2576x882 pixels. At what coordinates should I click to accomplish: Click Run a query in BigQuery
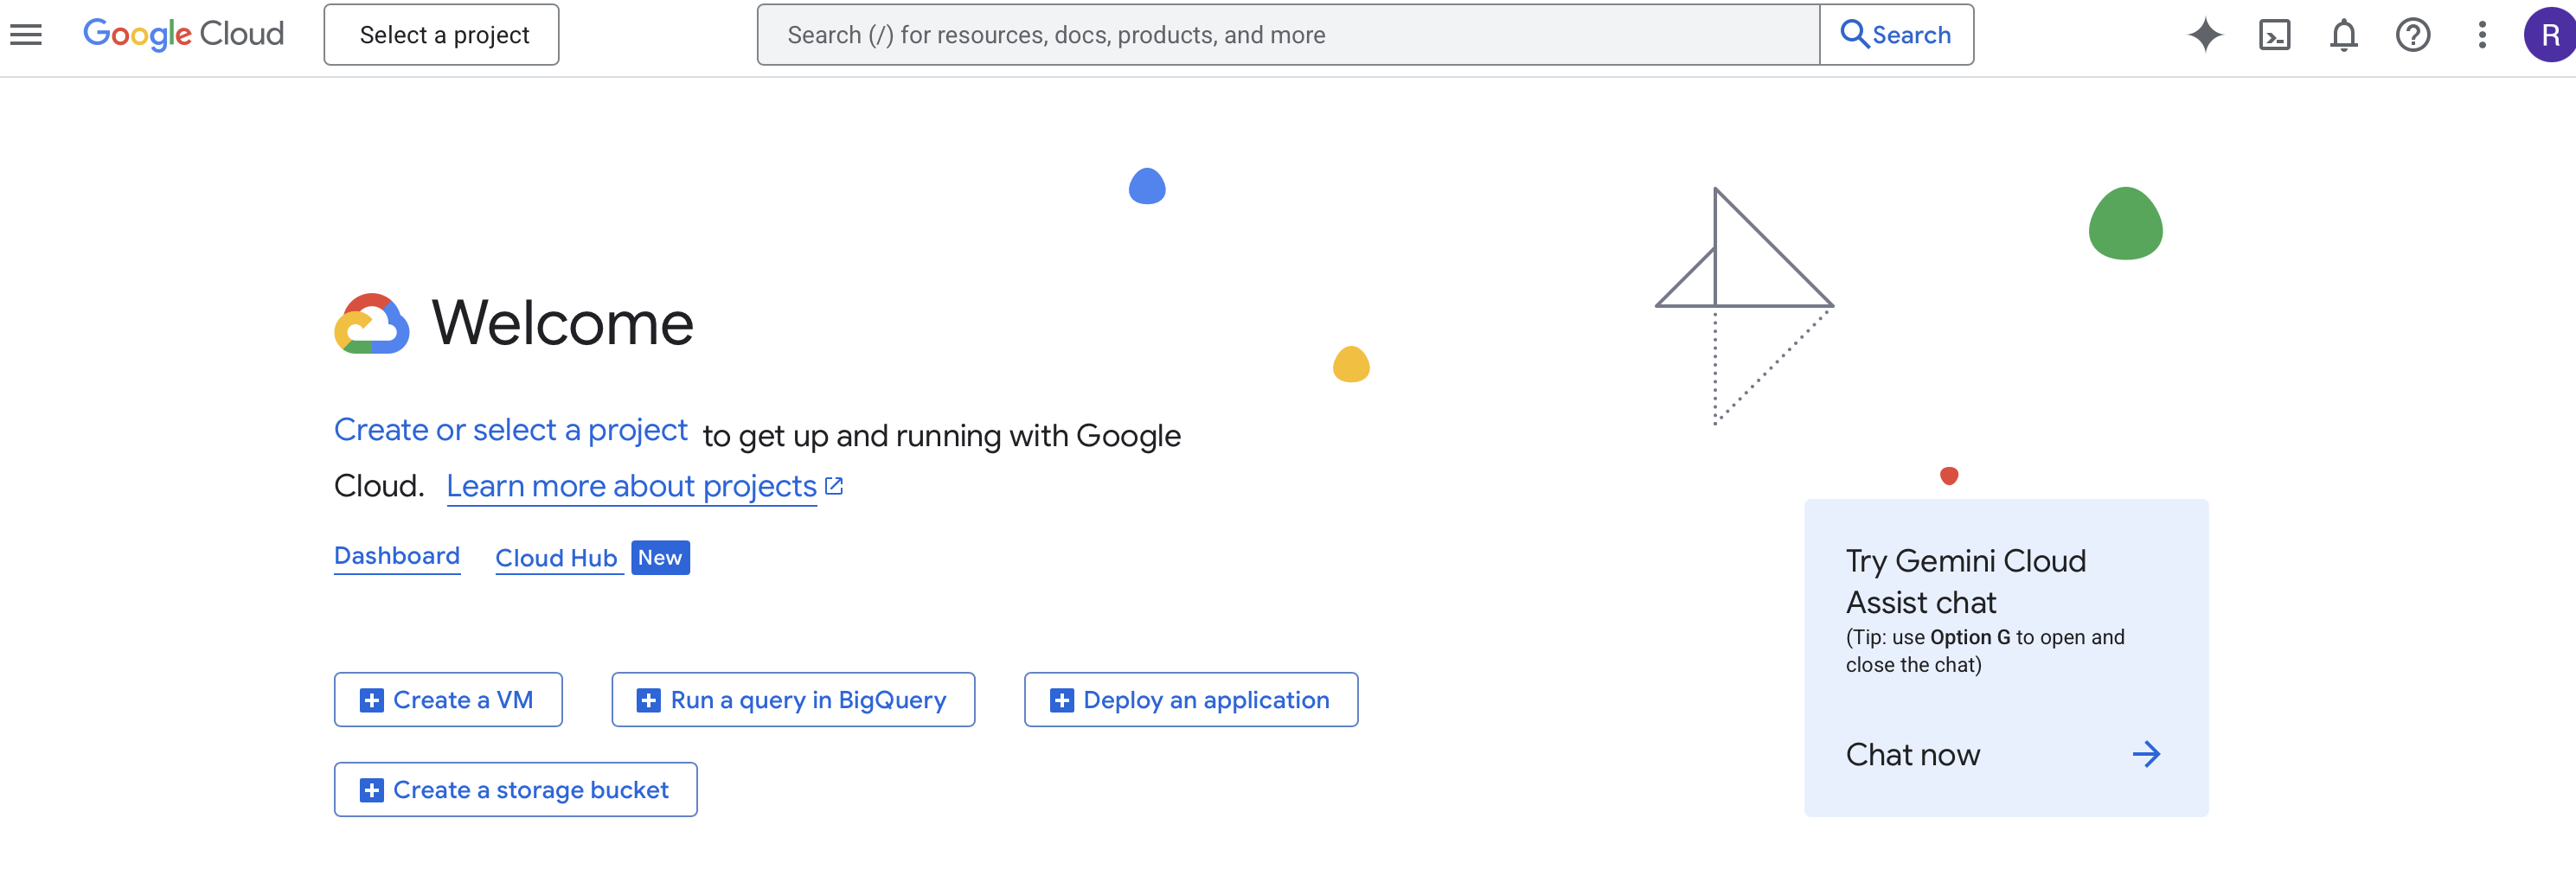tap(792, 699)
